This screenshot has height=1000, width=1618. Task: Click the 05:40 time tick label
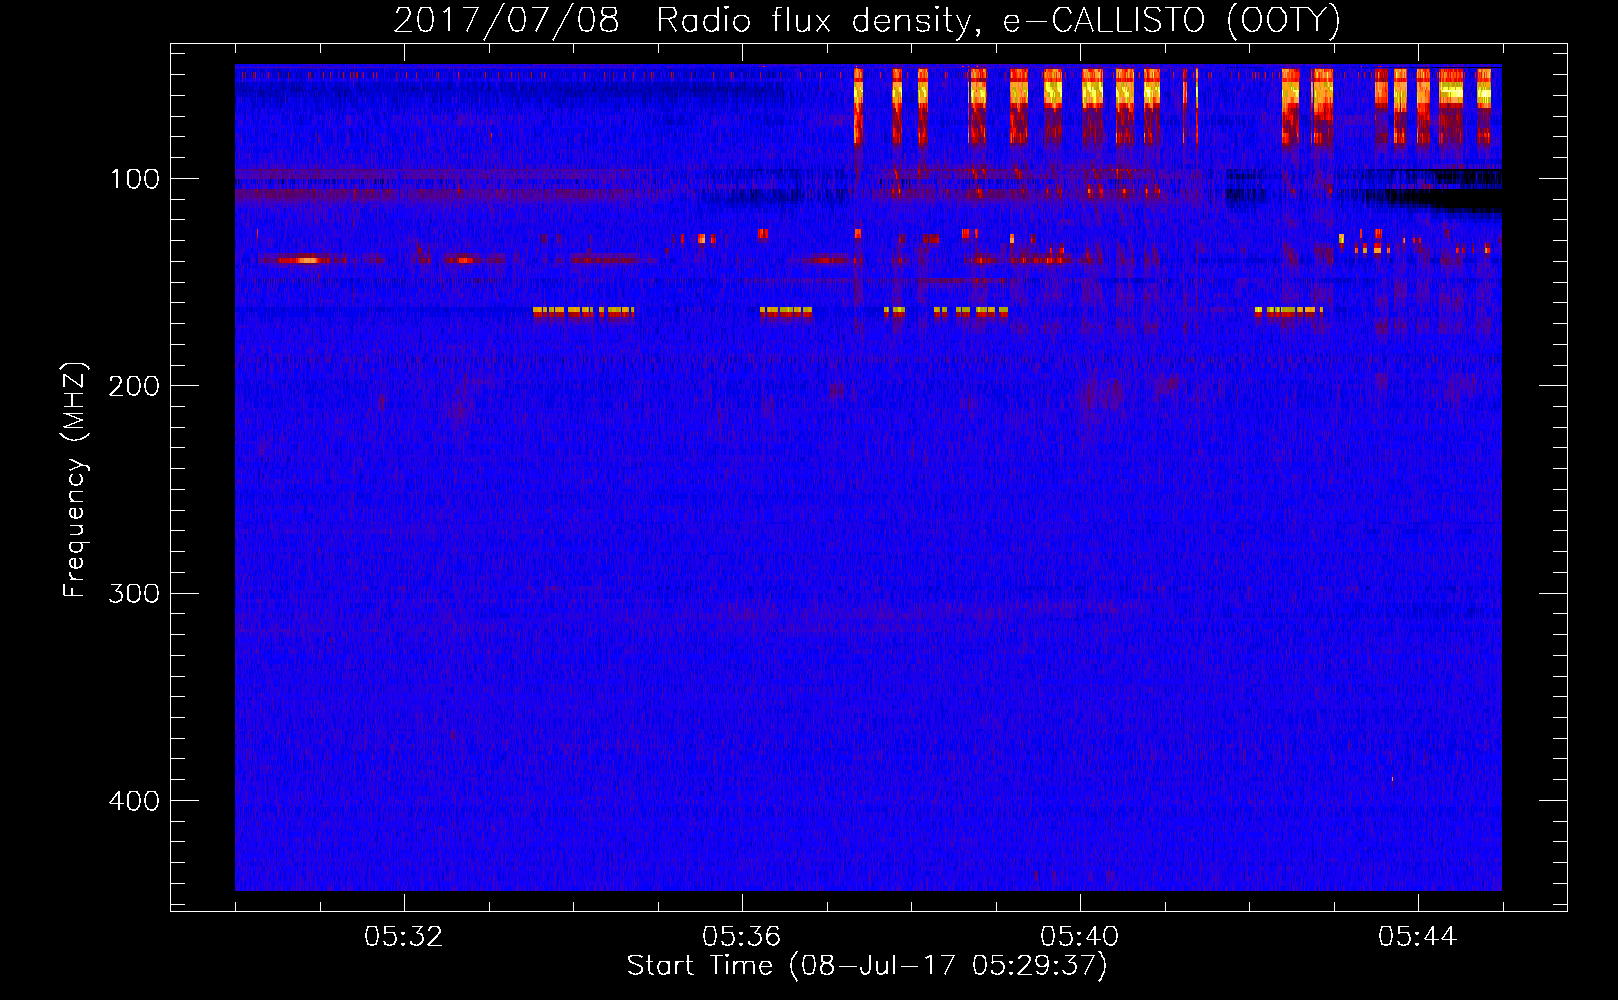pos(1080,937)
